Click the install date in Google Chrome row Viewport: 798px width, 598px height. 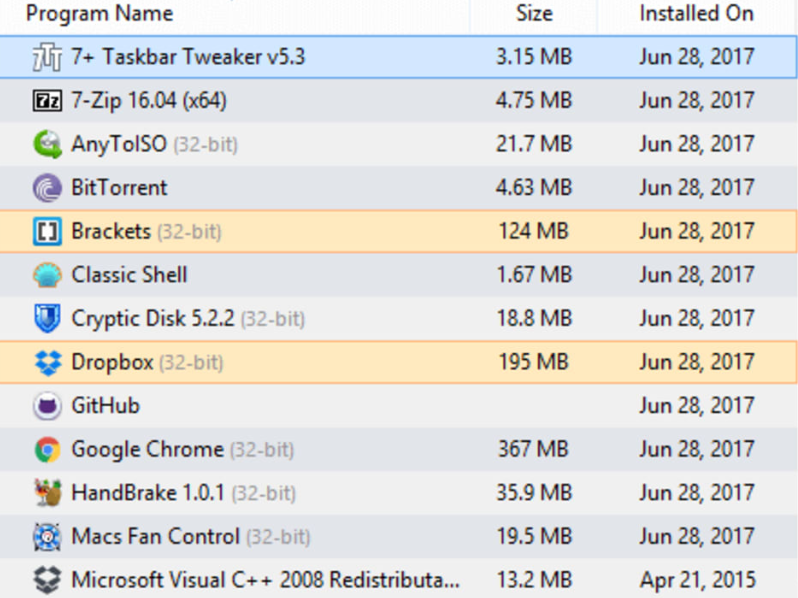pyautogui.click(x=696, y=450)
